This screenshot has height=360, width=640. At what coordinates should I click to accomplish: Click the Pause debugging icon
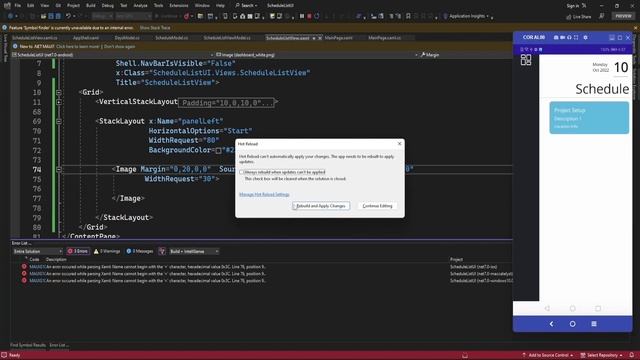pos(302,16)
